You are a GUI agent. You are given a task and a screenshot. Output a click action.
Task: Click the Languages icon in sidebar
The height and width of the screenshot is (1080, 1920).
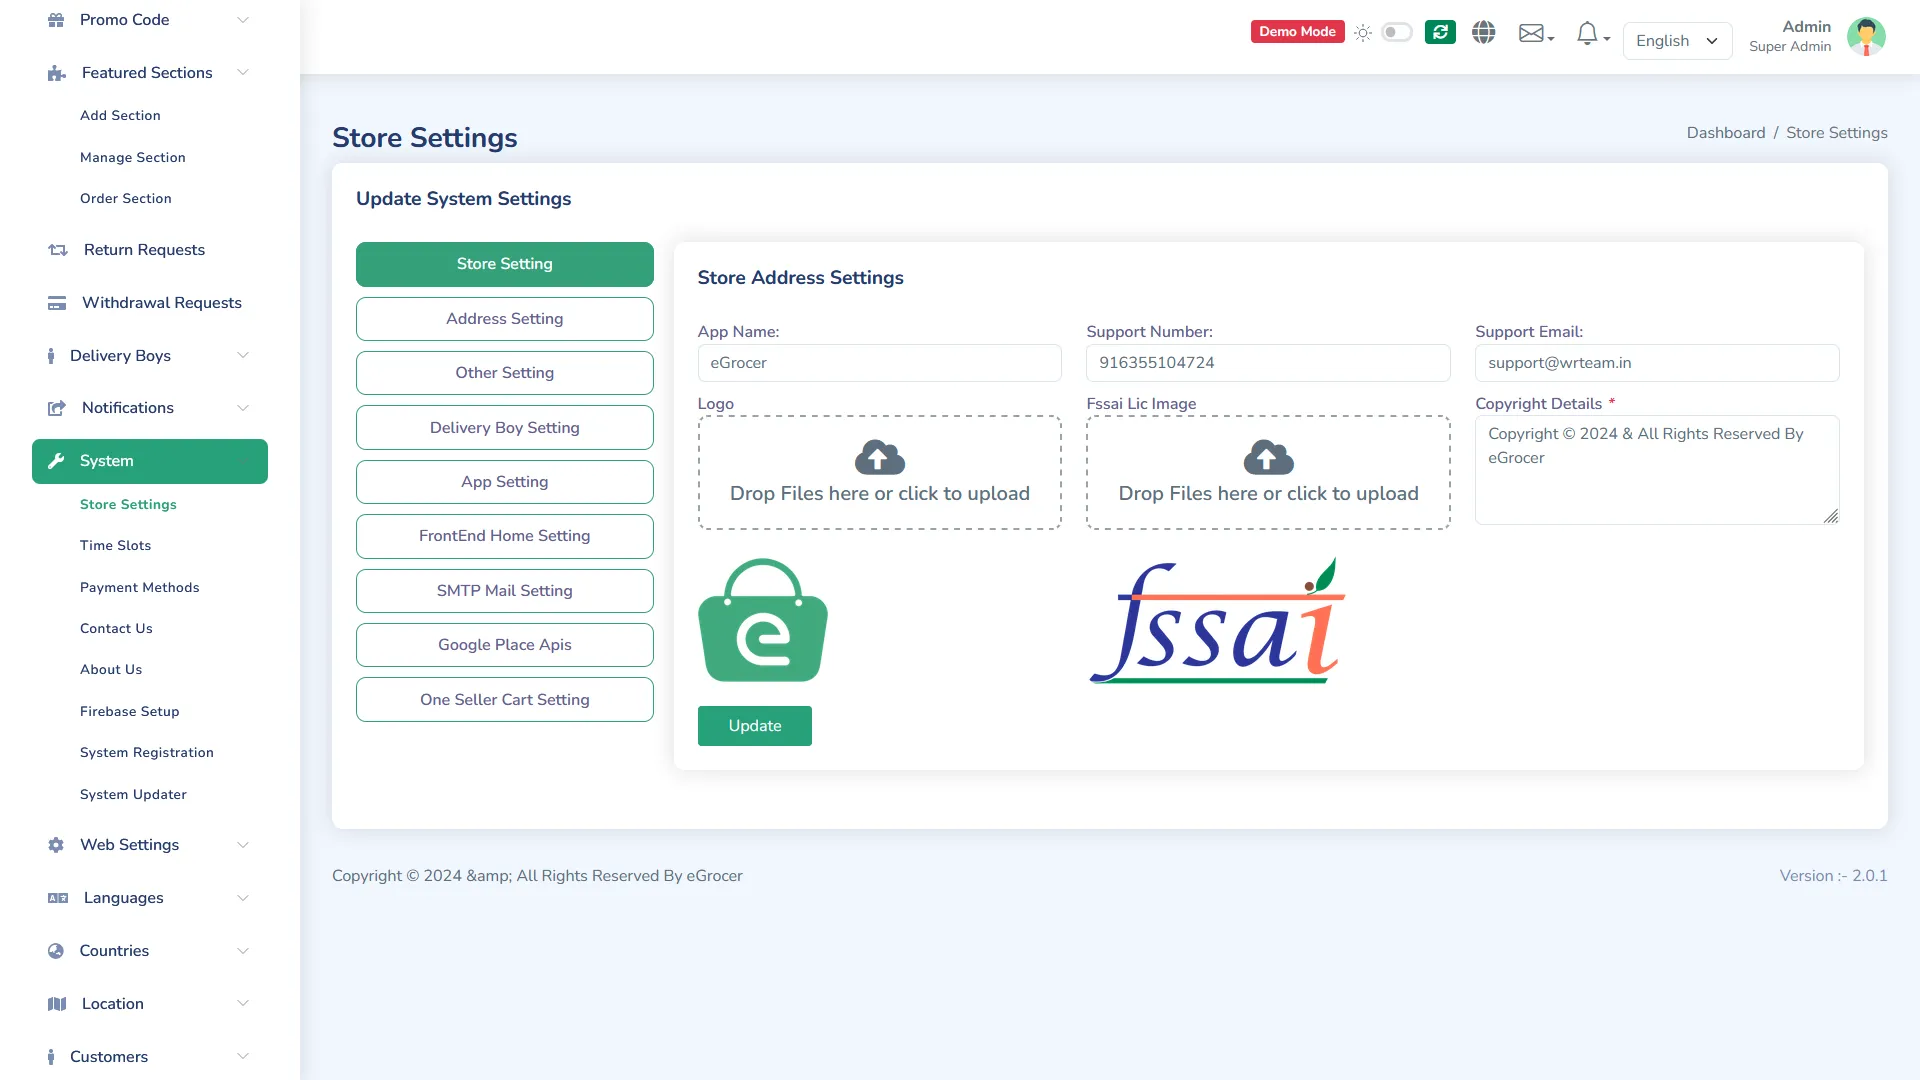(x=58, y=898)
